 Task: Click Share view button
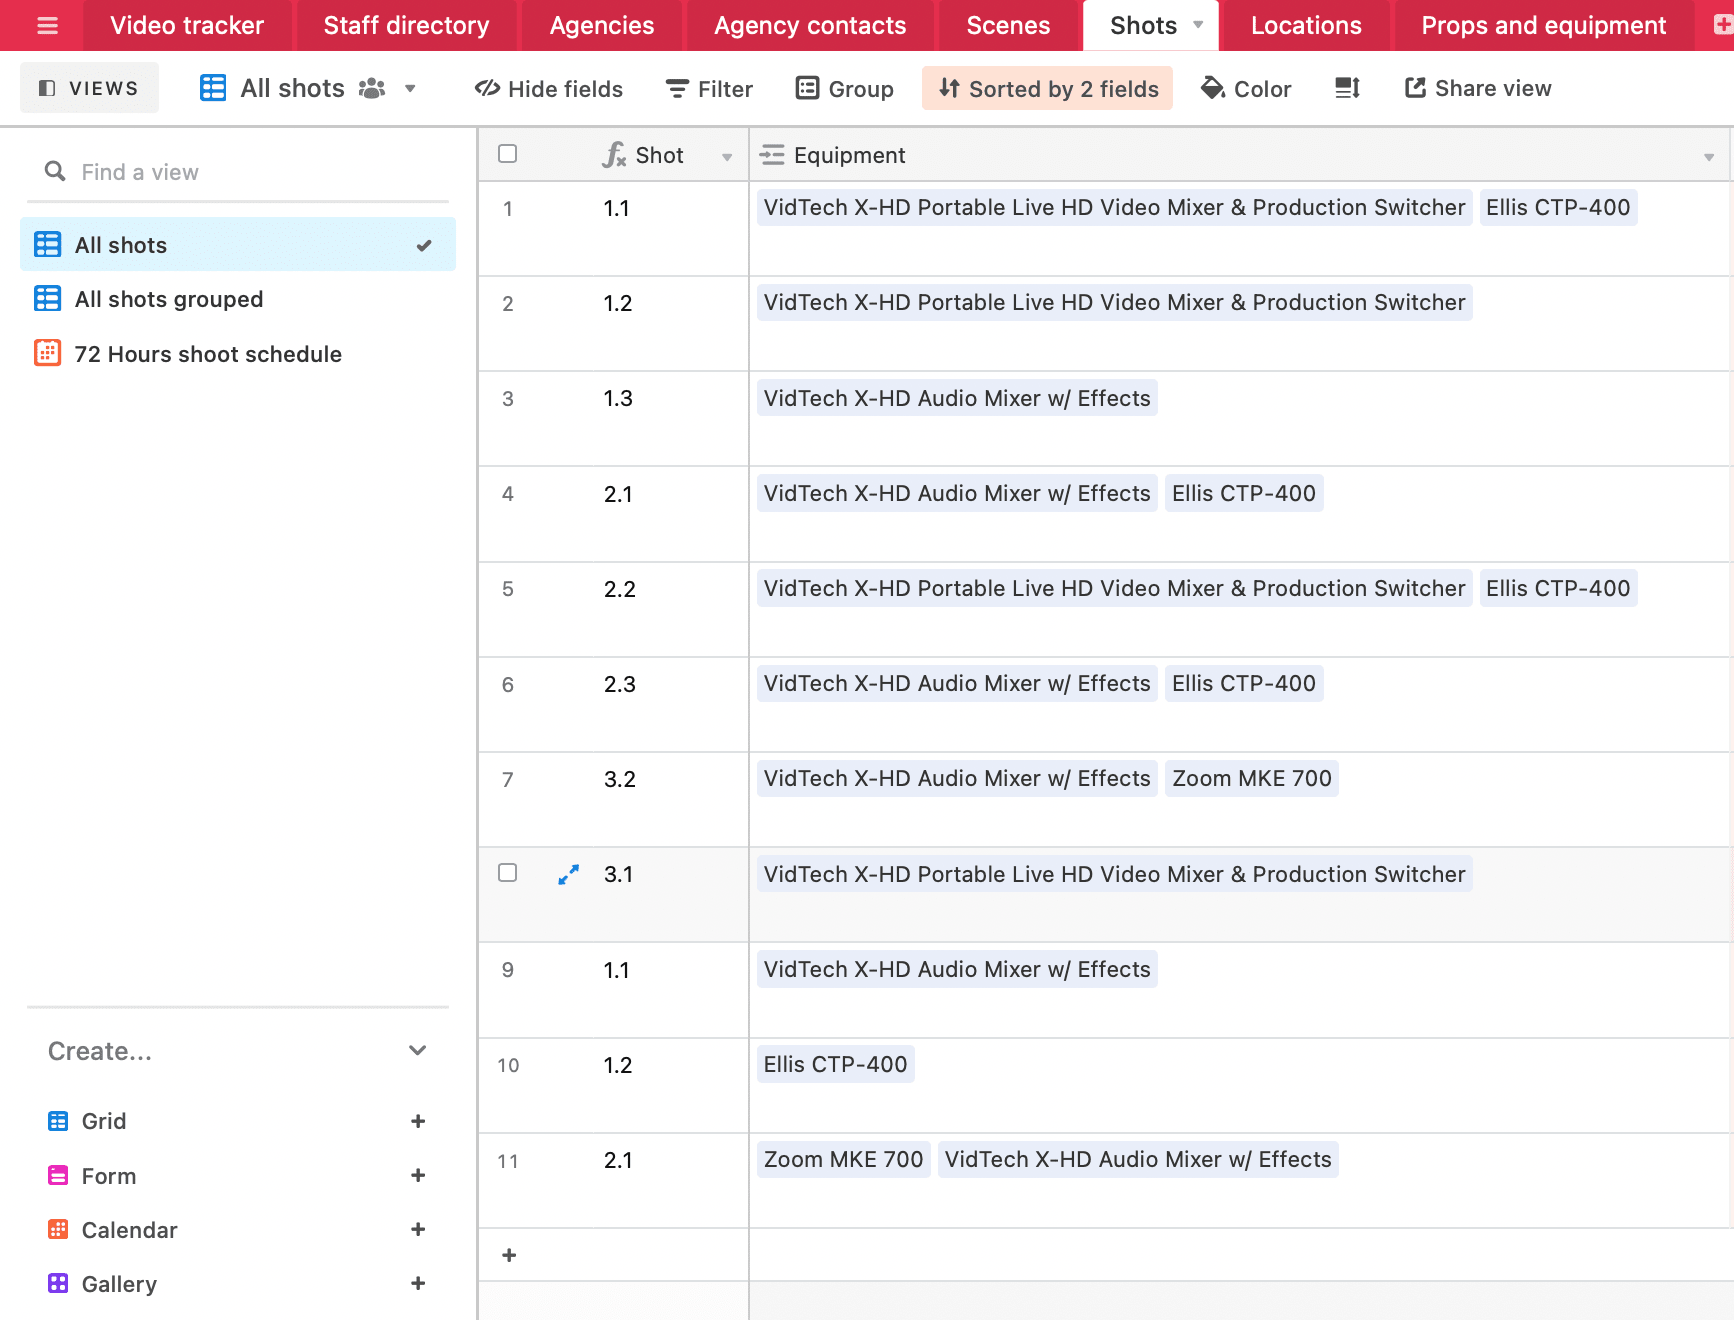[1478, 88]
